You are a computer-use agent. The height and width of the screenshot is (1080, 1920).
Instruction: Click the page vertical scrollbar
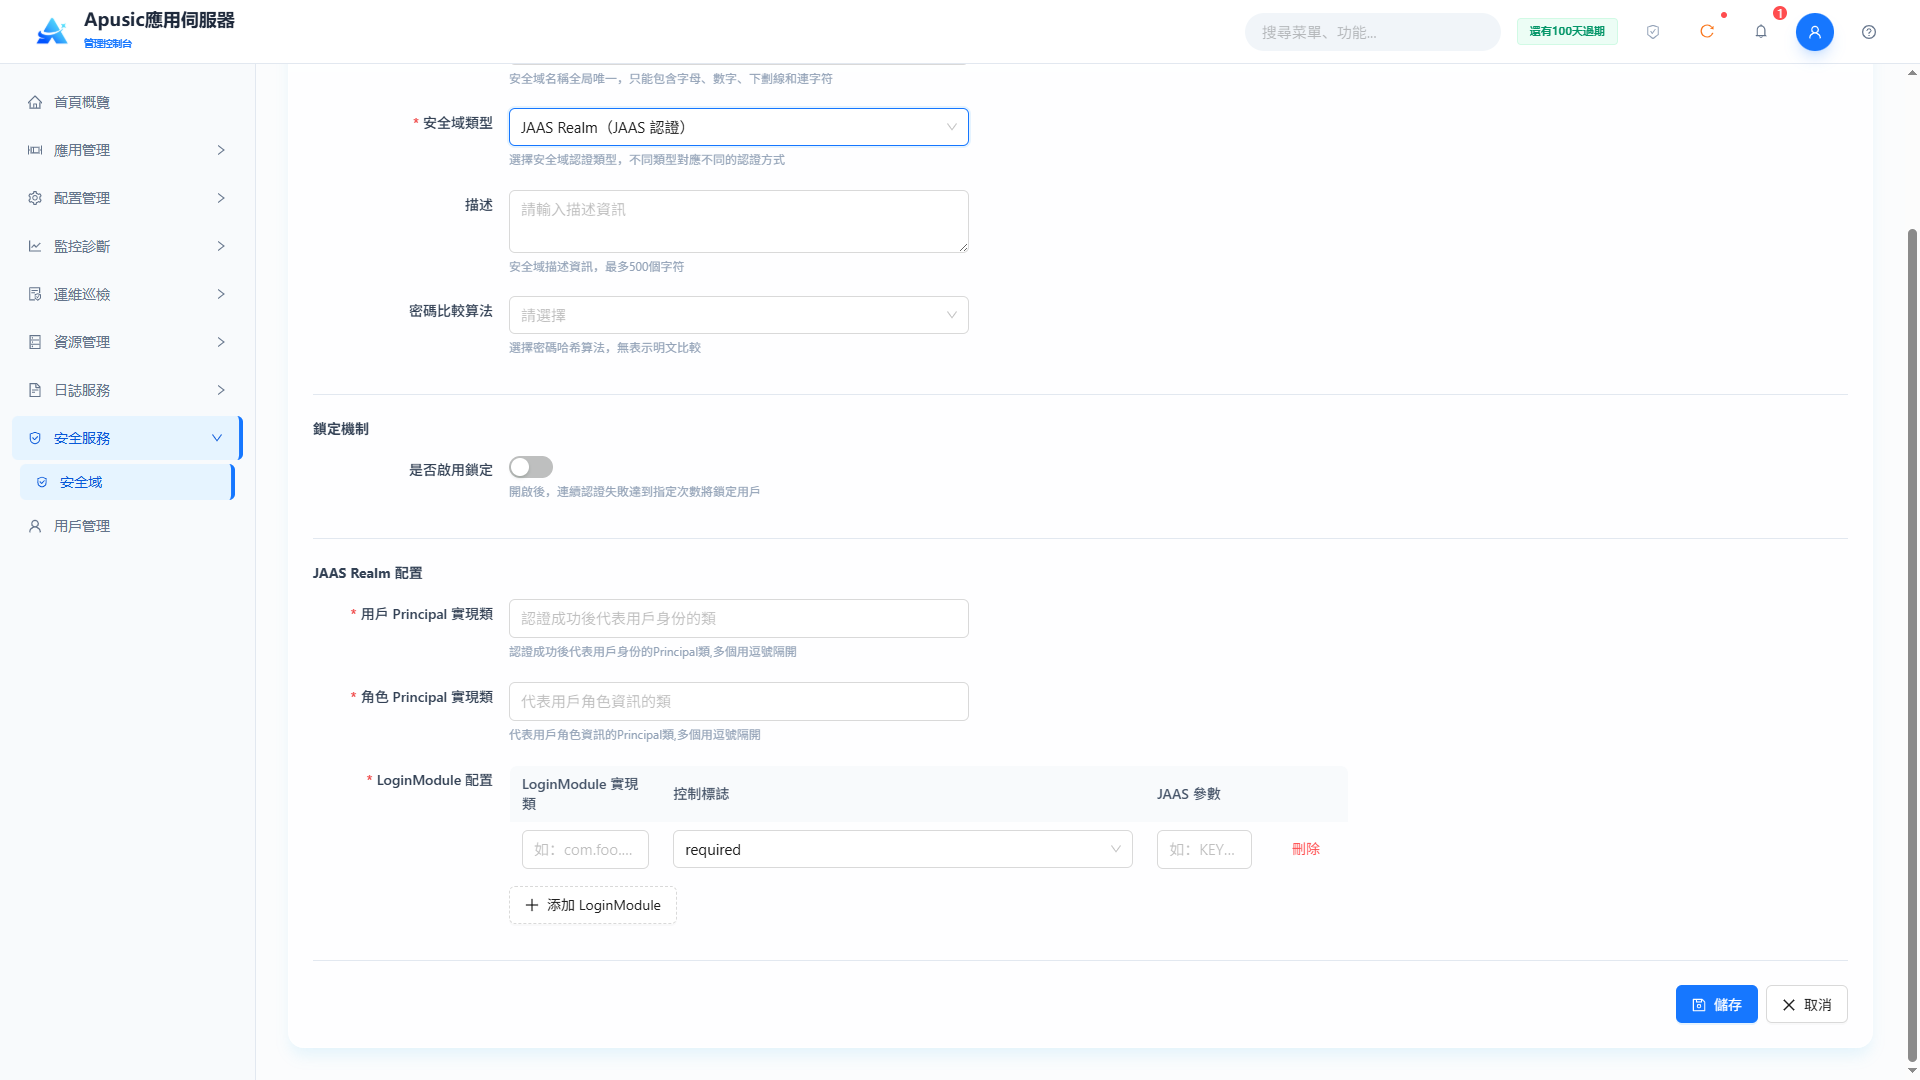(x=1913, y=640)
